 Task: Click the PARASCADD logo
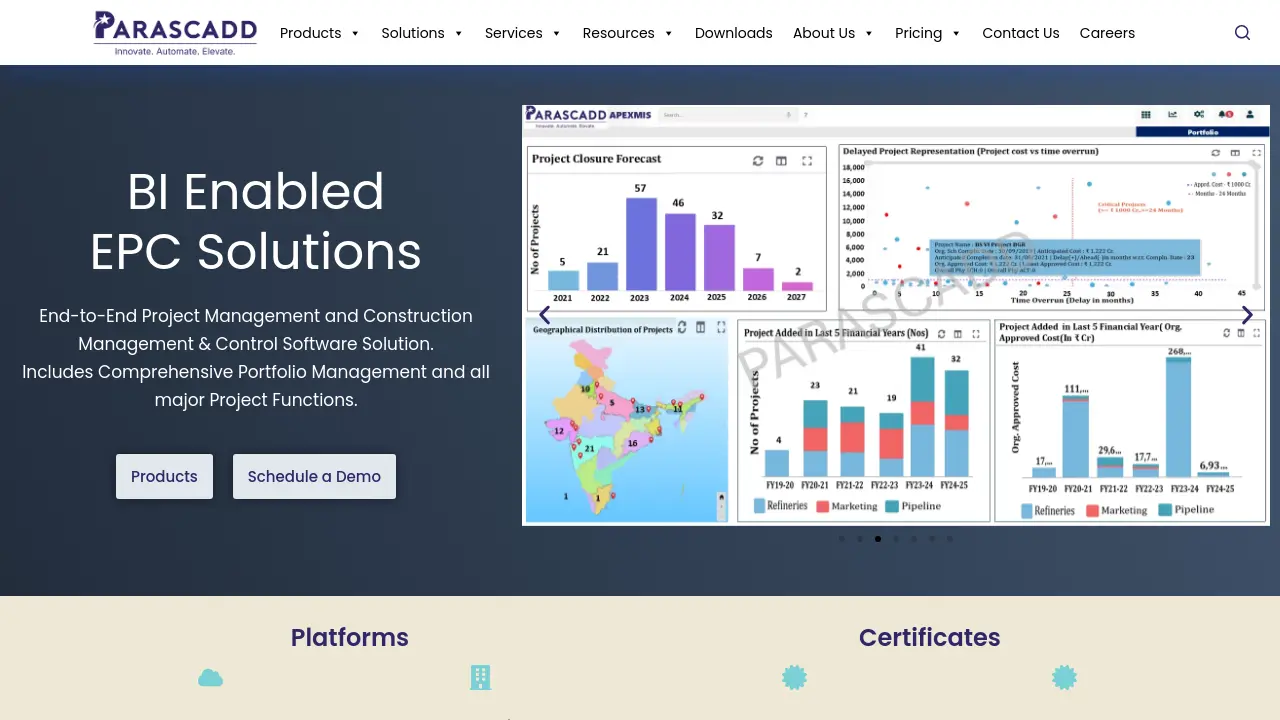coord(175,33)
